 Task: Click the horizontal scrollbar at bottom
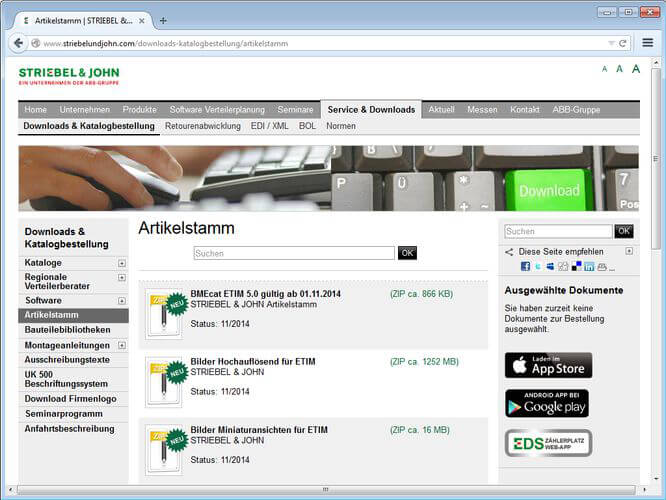click(326, 490)
